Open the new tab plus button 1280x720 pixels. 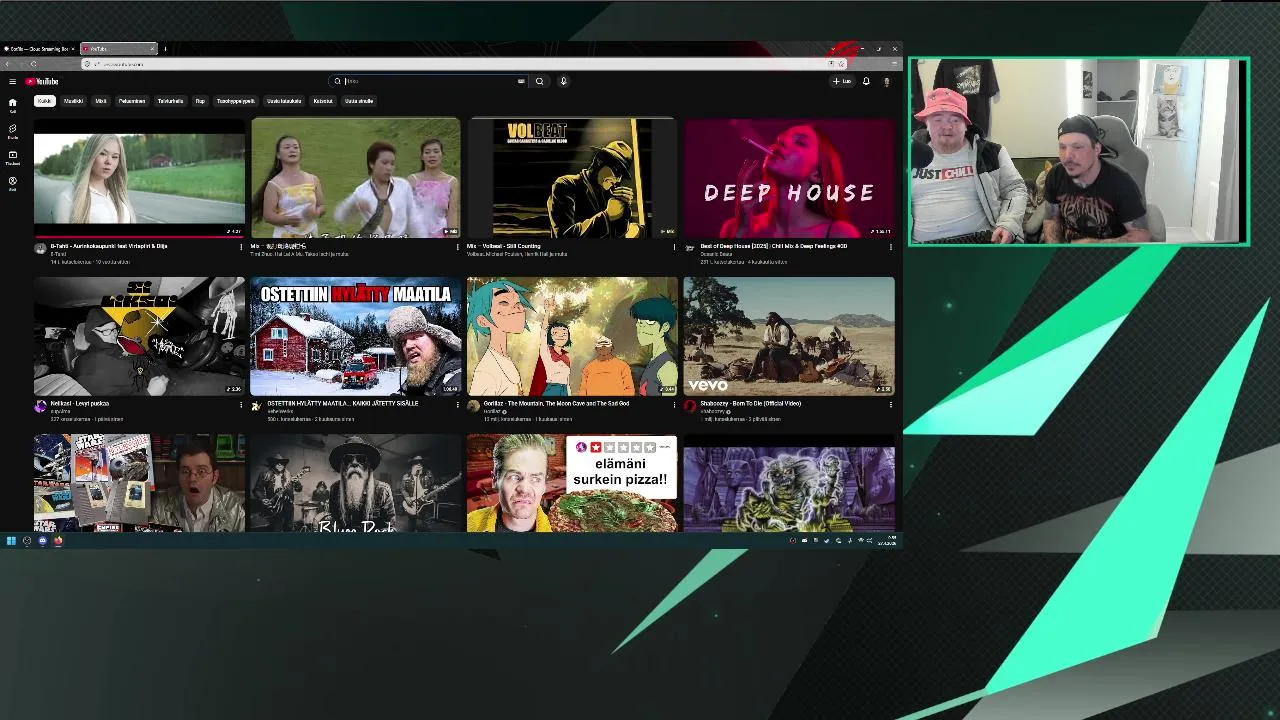click(165, 49)
